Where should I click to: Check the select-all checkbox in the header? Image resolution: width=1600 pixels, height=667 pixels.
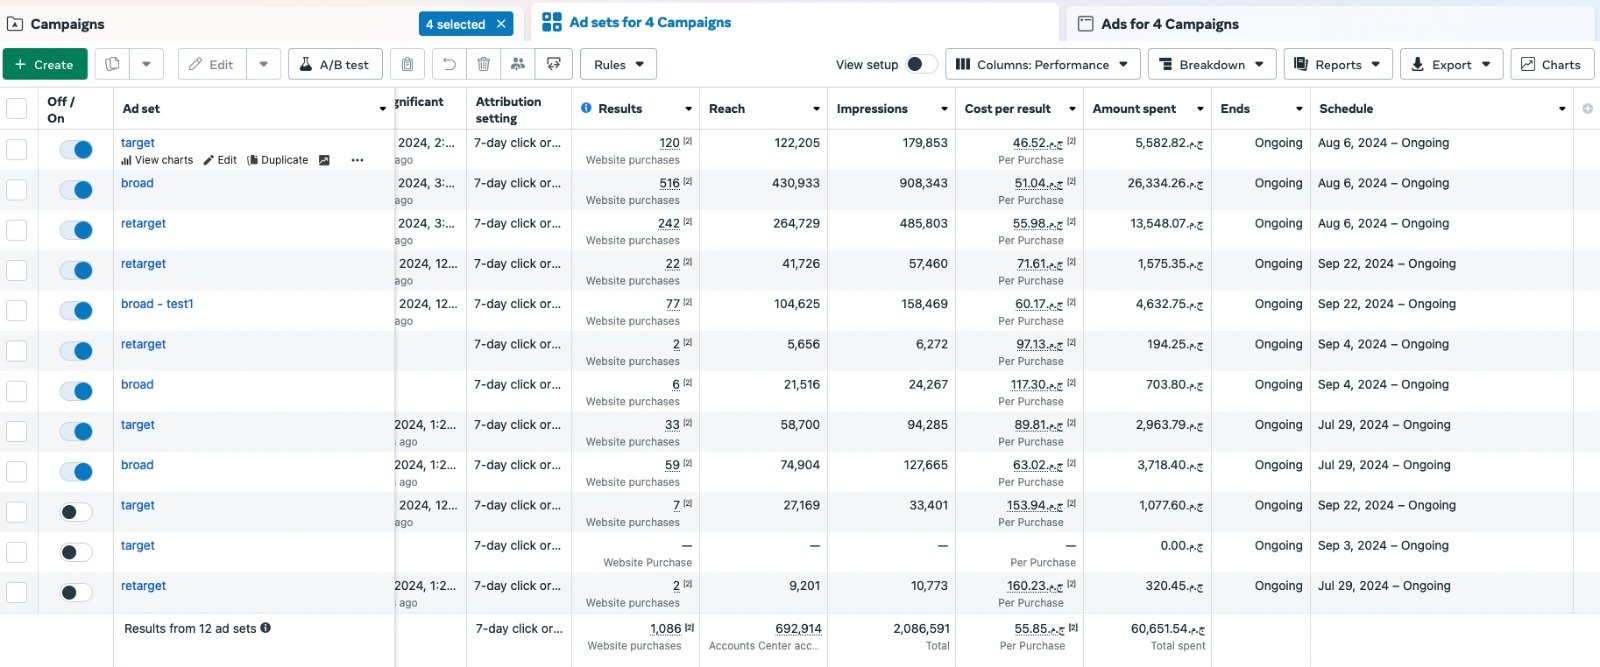click(17, 108)
